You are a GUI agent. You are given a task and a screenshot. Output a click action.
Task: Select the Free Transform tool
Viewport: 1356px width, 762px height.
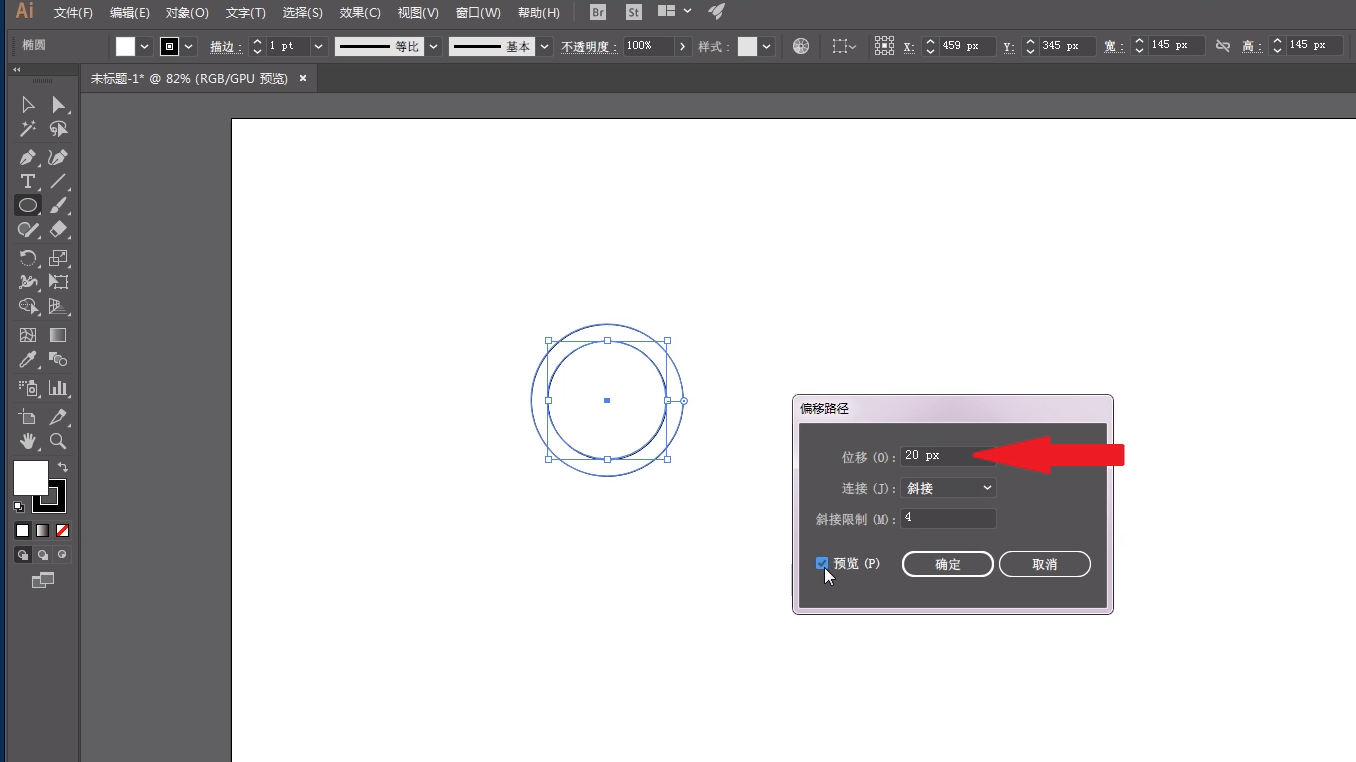pos(58,282)
